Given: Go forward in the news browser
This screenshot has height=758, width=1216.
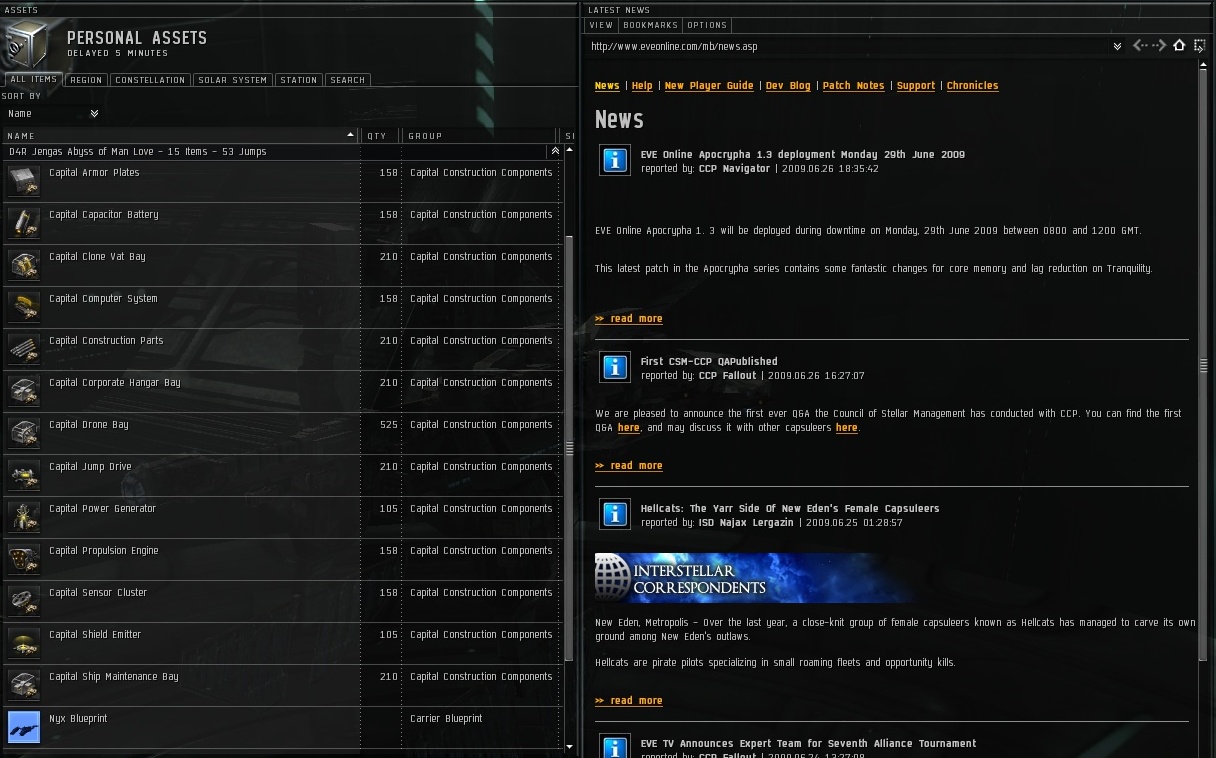Looking at the screenshot, I should click(x=1160, y=46).
